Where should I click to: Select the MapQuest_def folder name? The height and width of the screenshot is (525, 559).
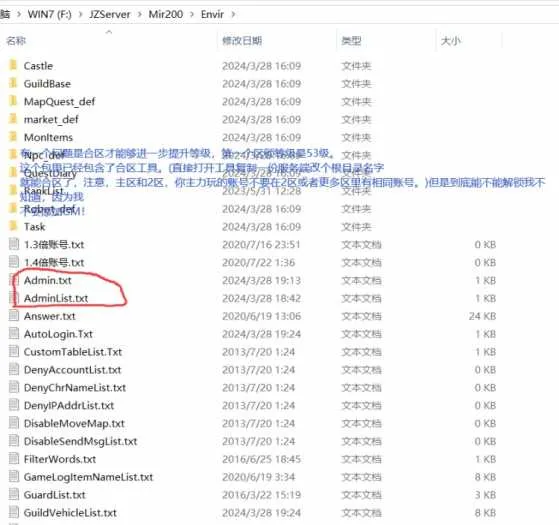60,102
